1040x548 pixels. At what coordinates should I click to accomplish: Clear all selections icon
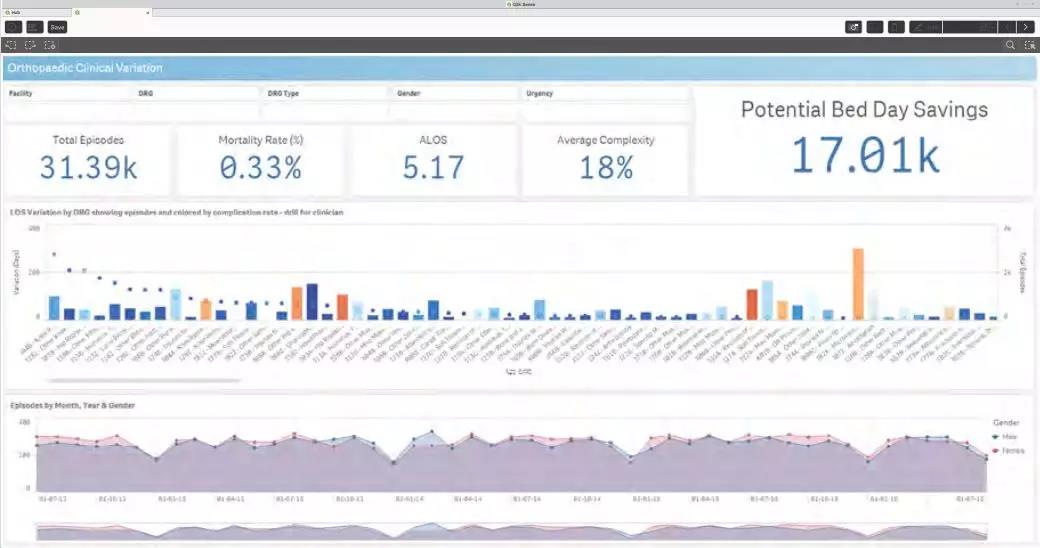point(50,45)
